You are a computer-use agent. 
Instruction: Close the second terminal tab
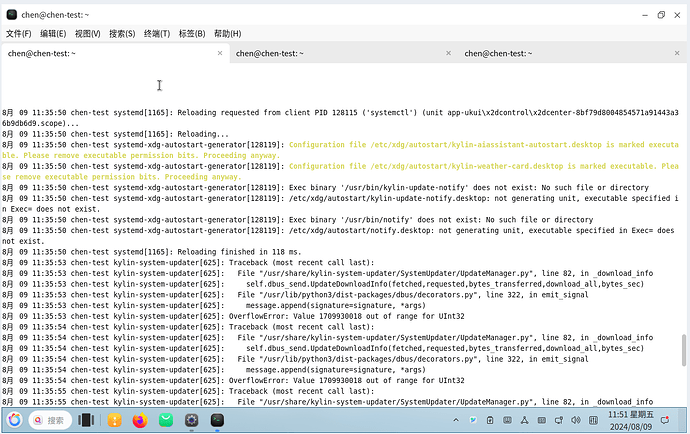[448, 53]
